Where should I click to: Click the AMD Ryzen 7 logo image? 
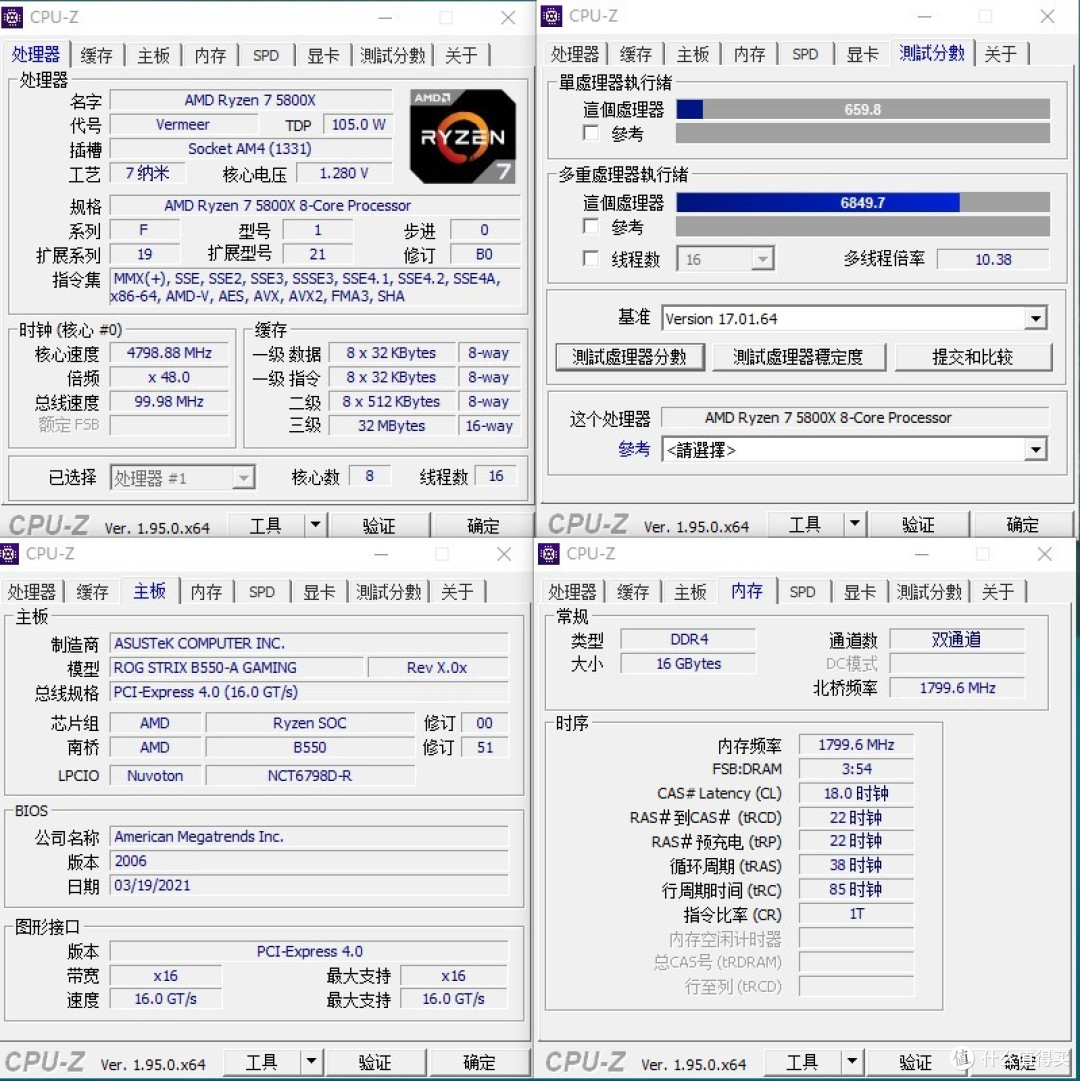[462, 136]
